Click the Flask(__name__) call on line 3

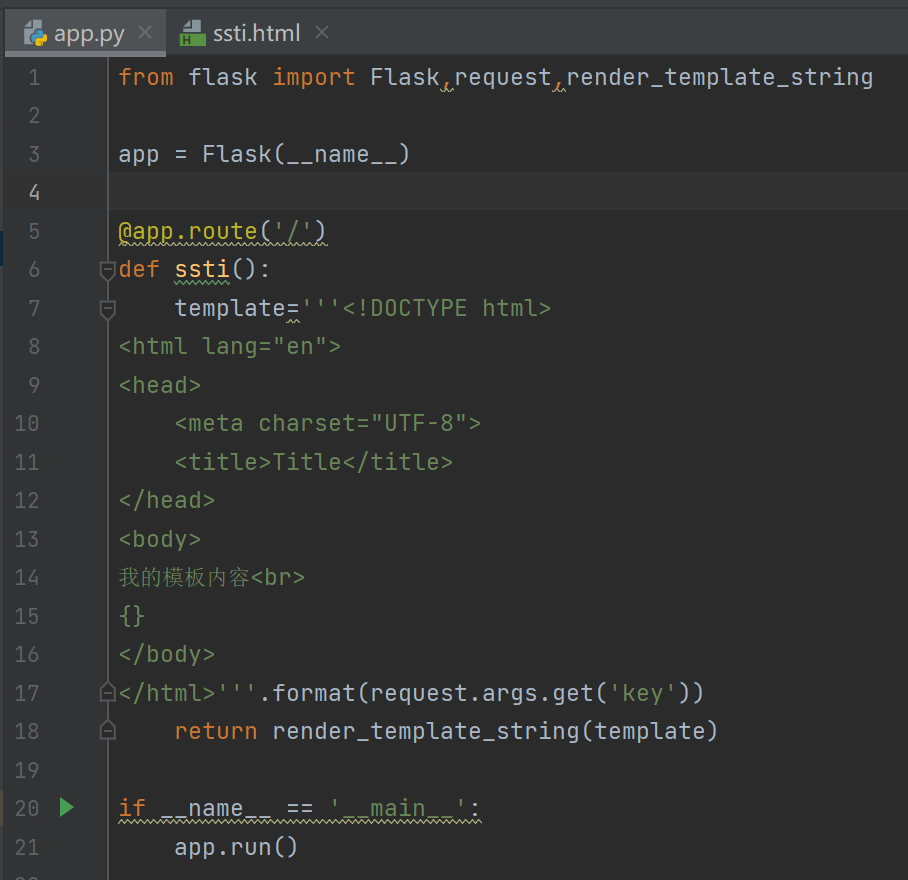pyautogui.click(x=306, y=155)
